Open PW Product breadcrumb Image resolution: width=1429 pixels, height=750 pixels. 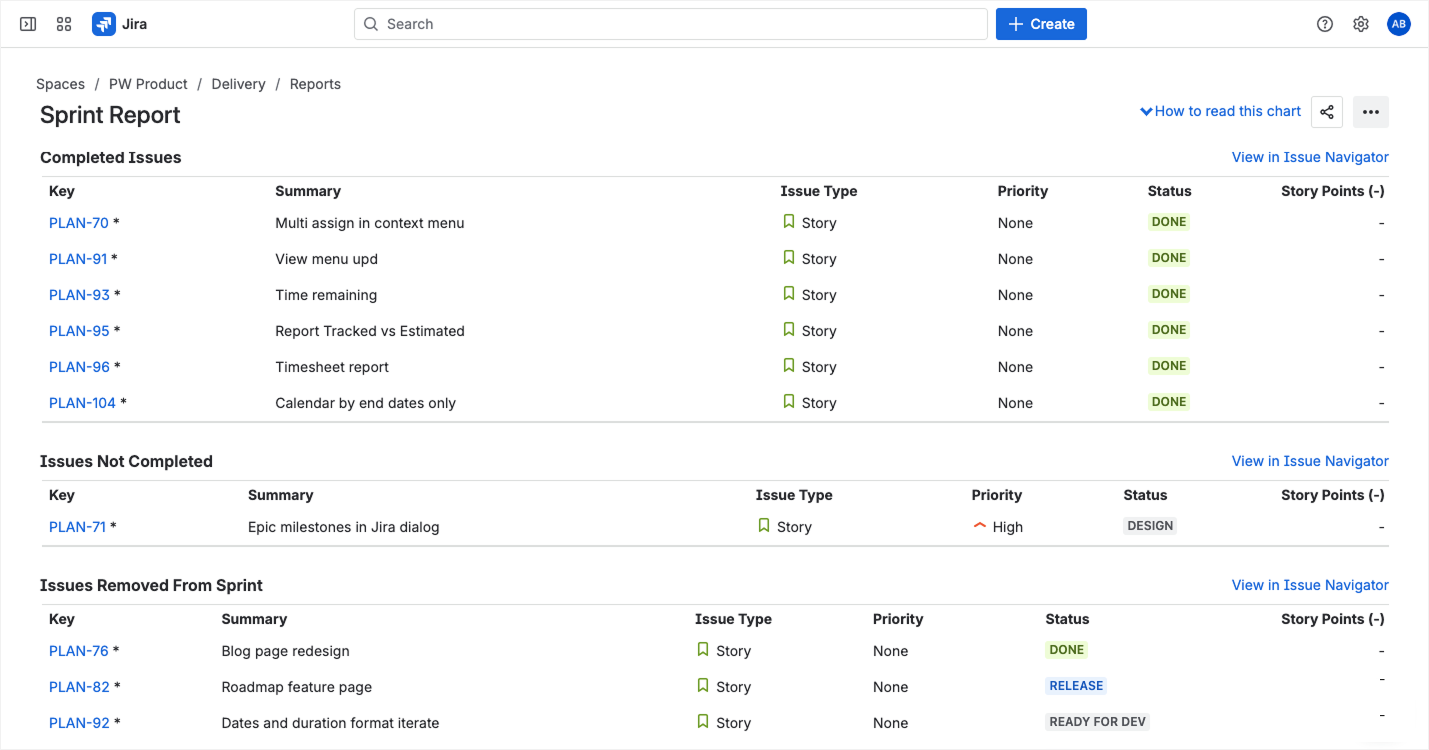pyautogui.click(x=148, y=84)
